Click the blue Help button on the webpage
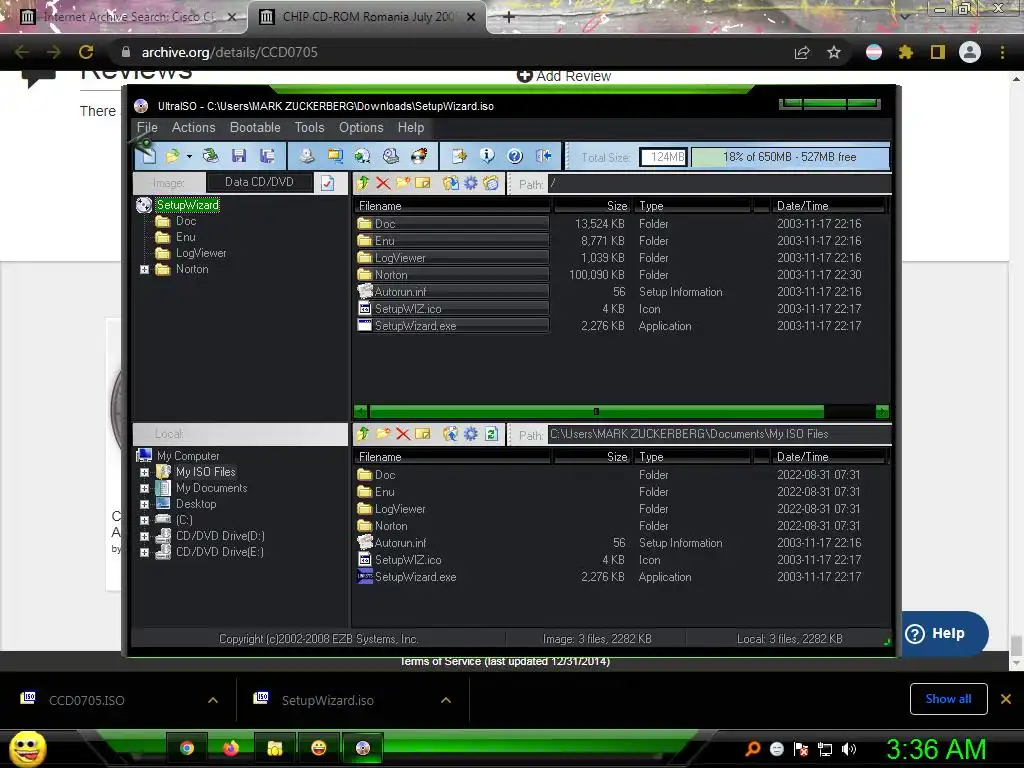Screen dimensions: 1024x768 point(944,633)
